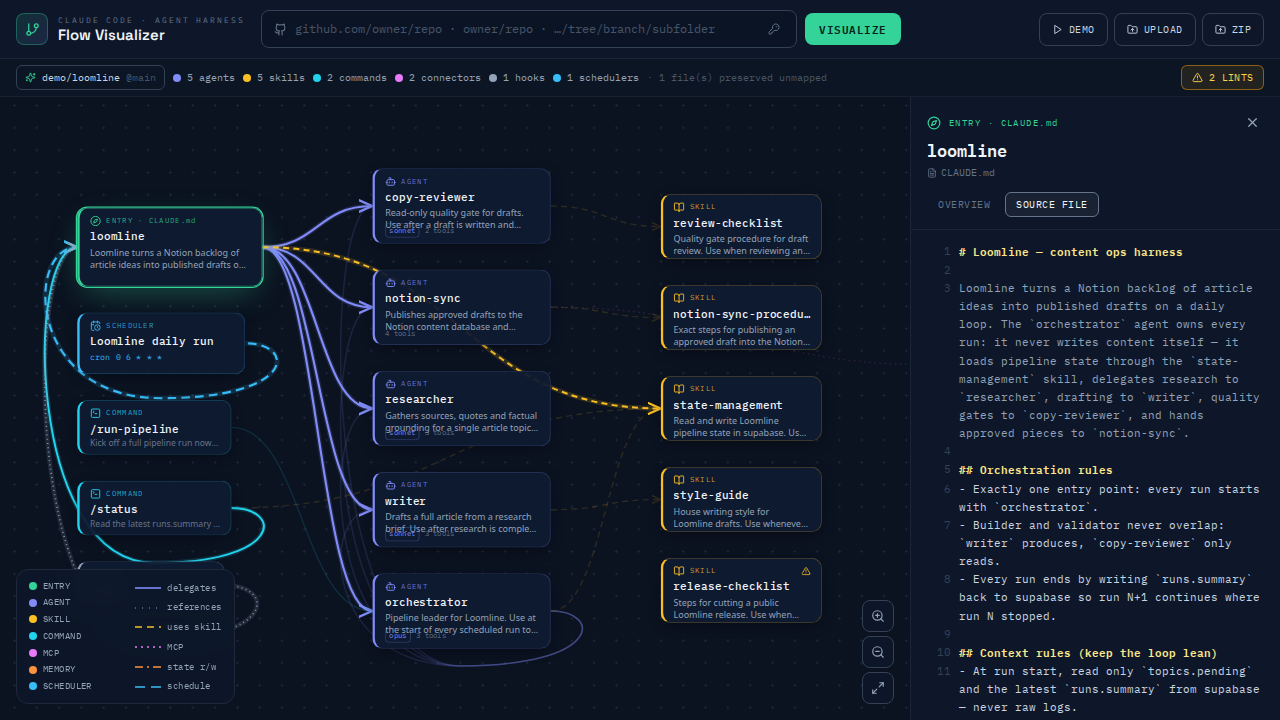Zoom in on the flow graph

click(x=878, y=616)
